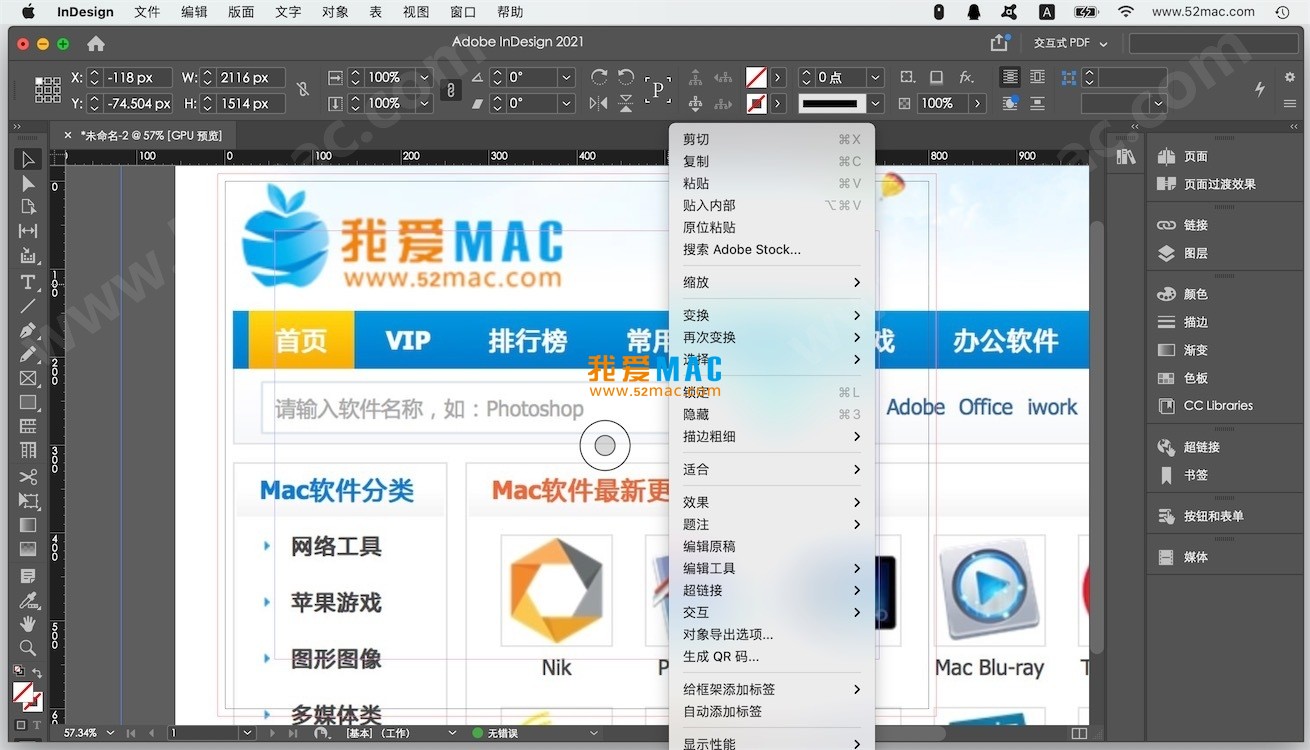Click the flip vertical icon
This screenshot has height=750, width=1310.
click(626, 103)
